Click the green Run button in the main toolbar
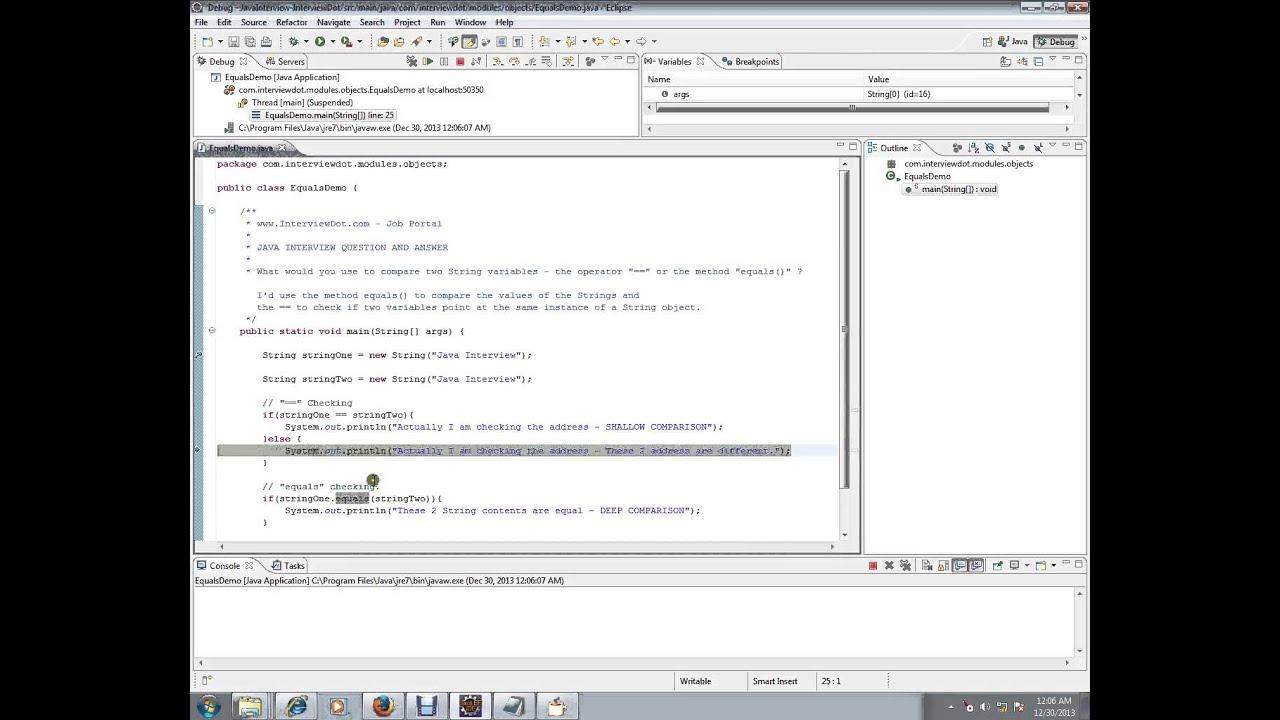 point(320,41)
